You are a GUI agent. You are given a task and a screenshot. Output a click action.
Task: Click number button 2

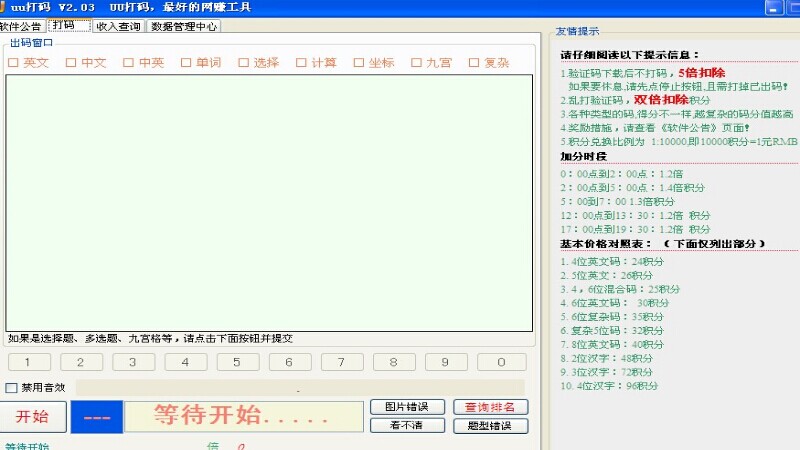click(x=82, y=362)
